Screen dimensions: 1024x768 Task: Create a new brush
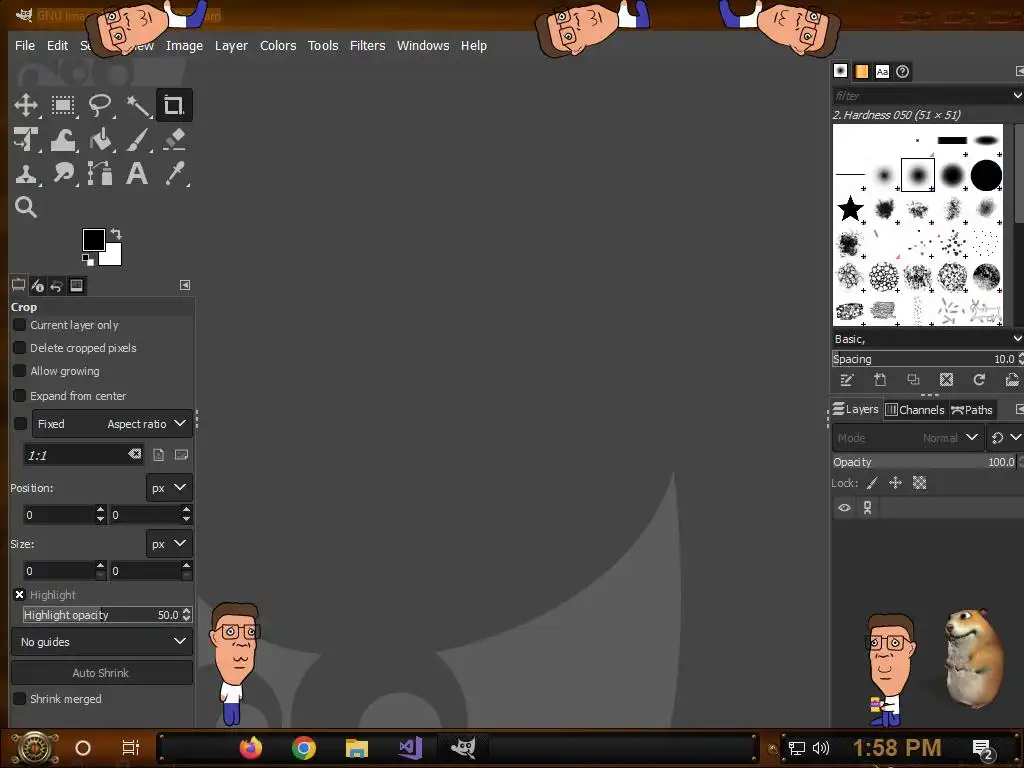click(x=880, y=380)
